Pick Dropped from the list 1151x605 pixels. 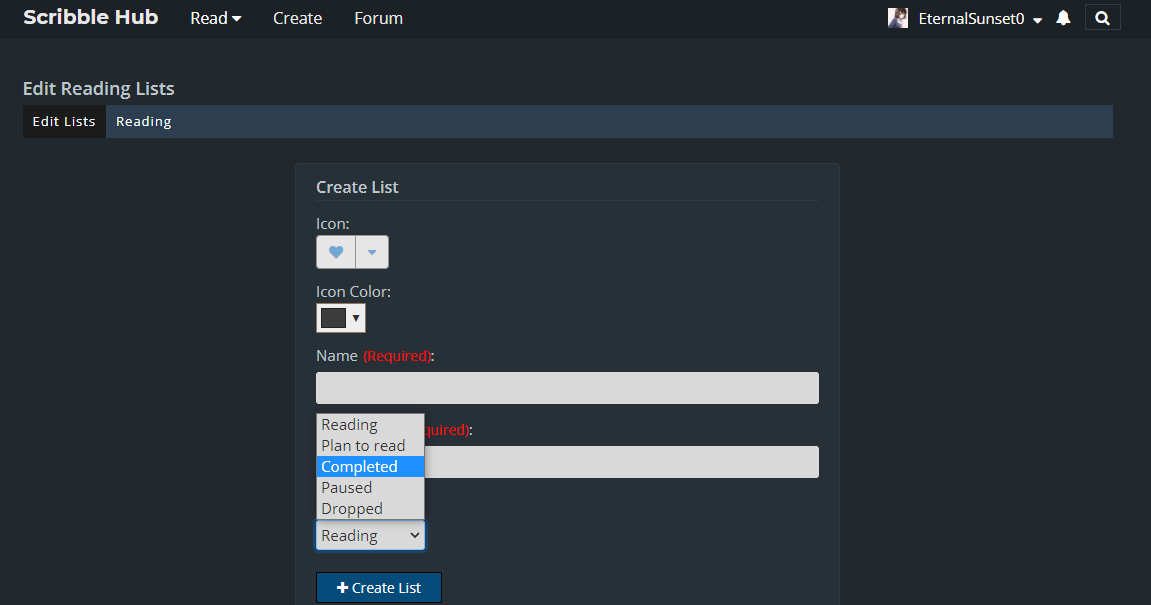point(351,509)
